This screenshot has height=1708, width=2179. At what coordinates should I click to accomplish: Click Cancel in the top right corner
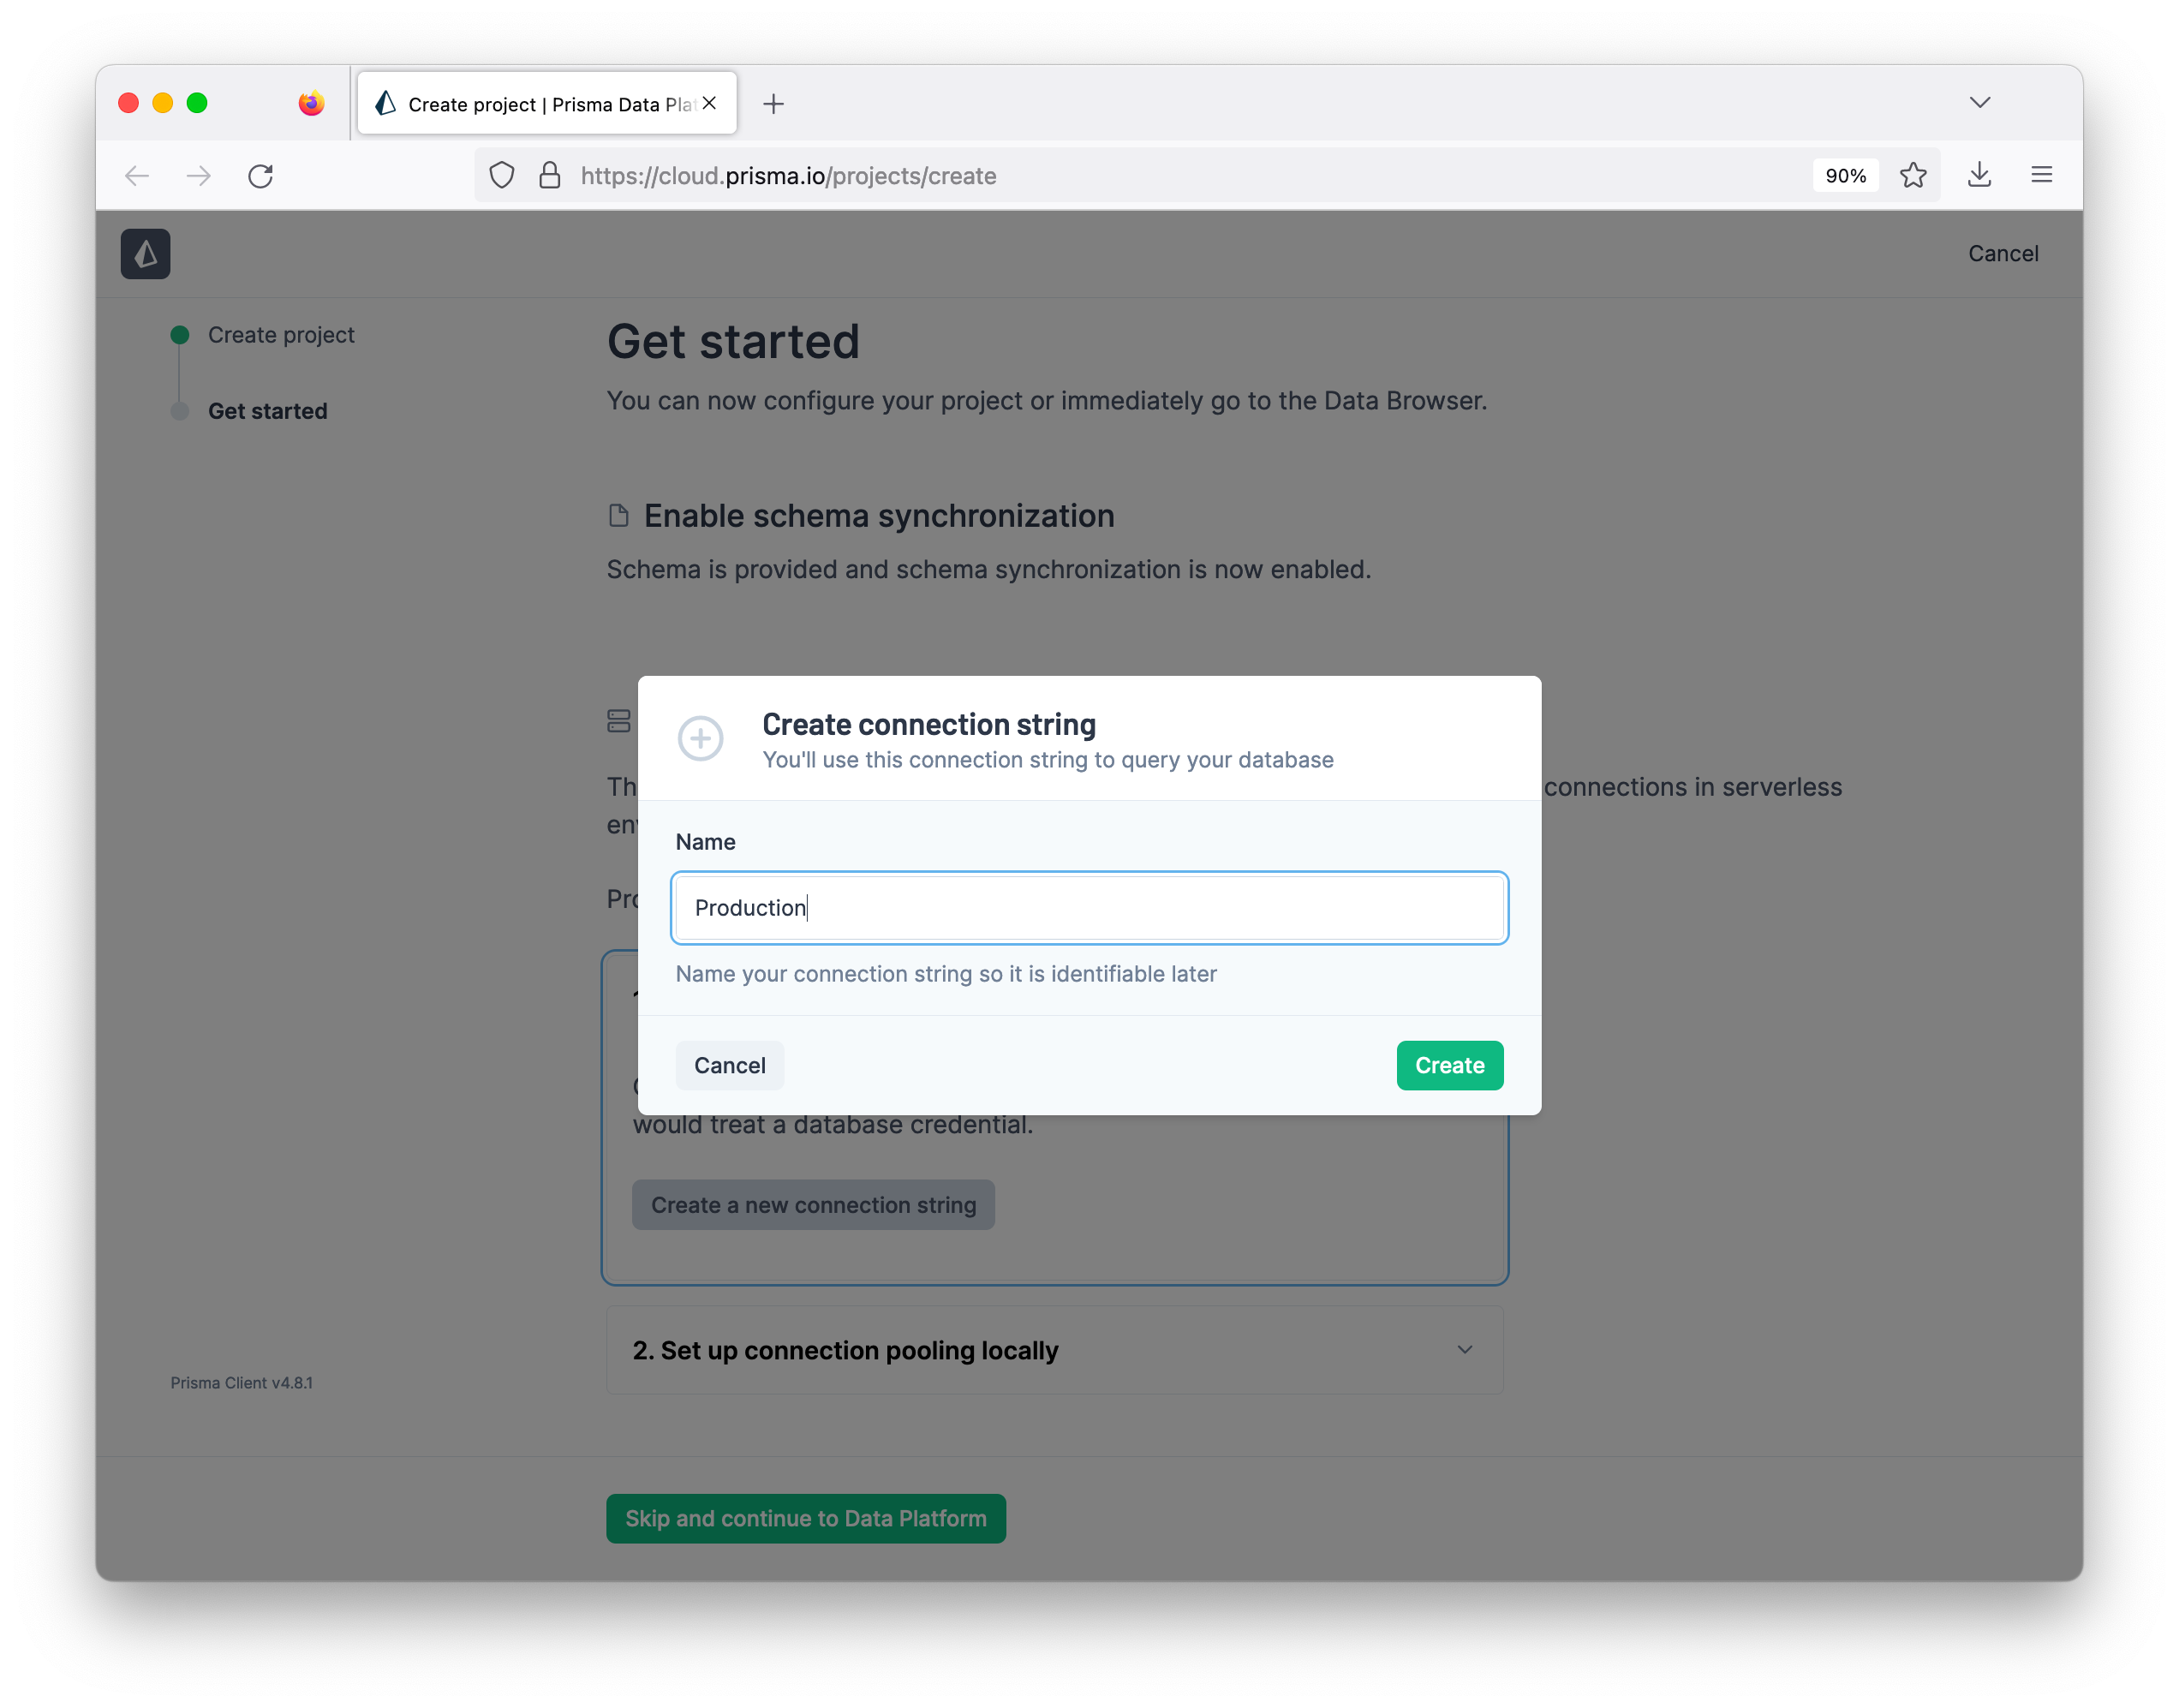(x=2004, y=253)
